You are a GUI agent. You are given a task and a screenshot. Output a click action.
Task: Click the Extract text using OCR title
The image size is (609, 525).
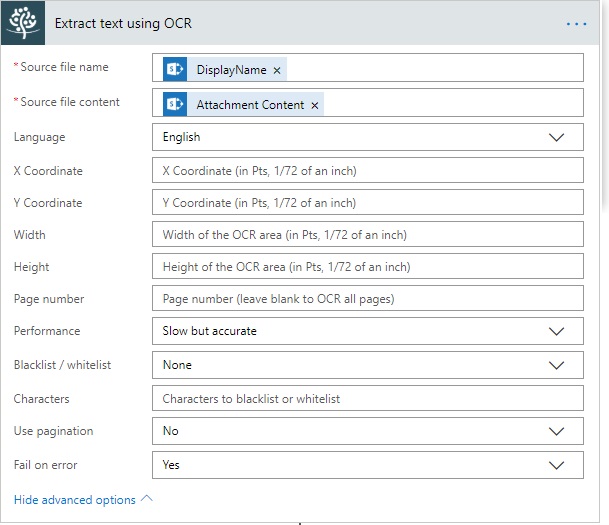123,23
